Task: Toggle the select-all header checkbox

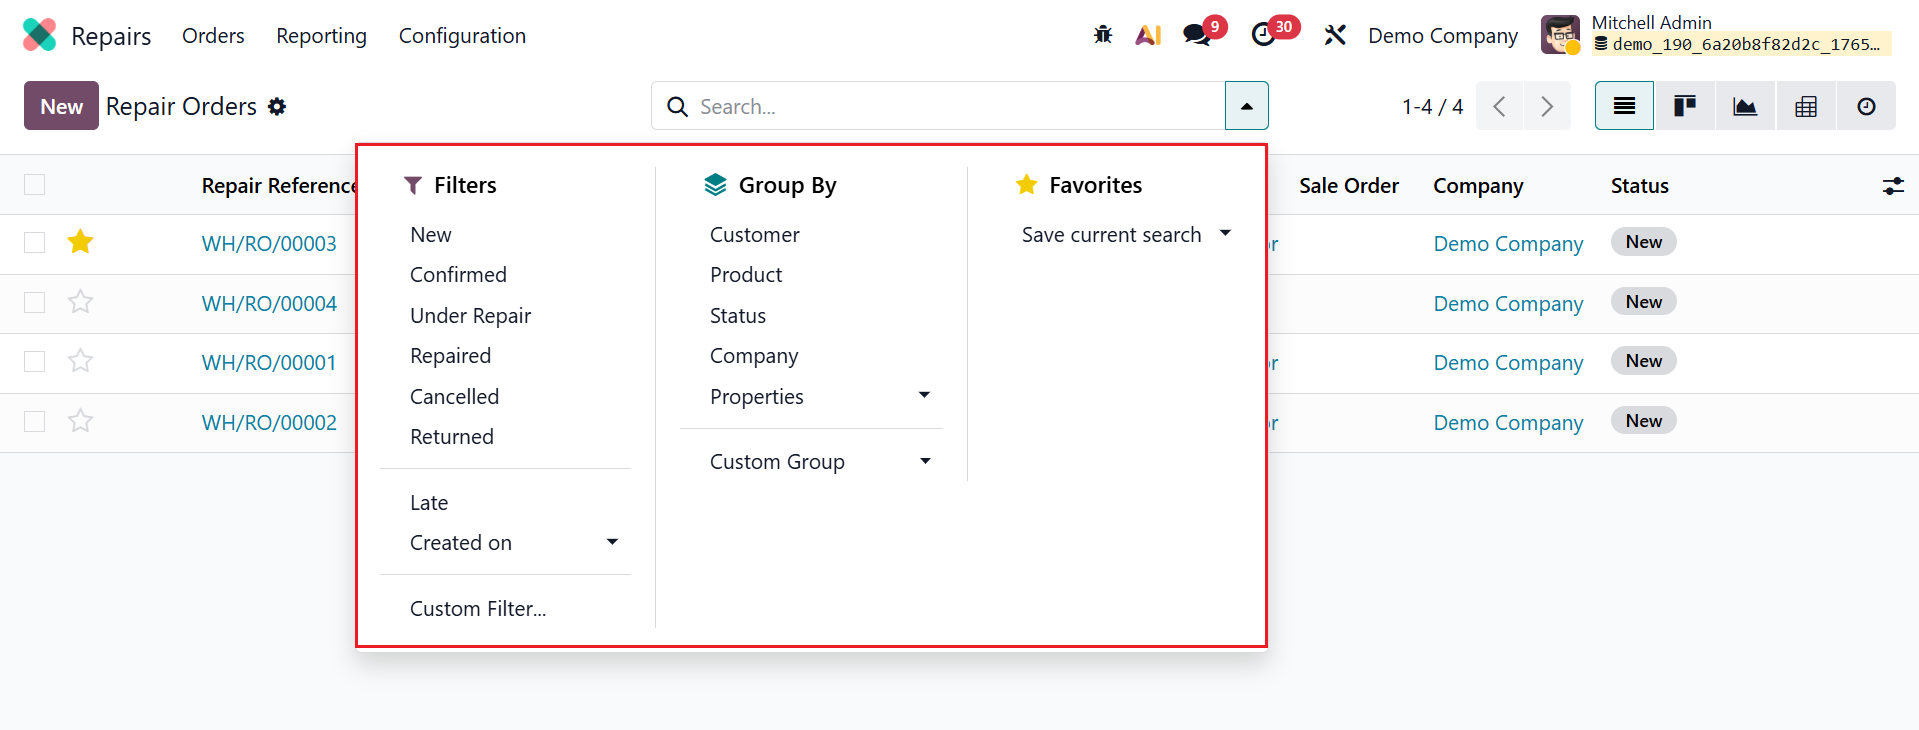Action: 35,185
